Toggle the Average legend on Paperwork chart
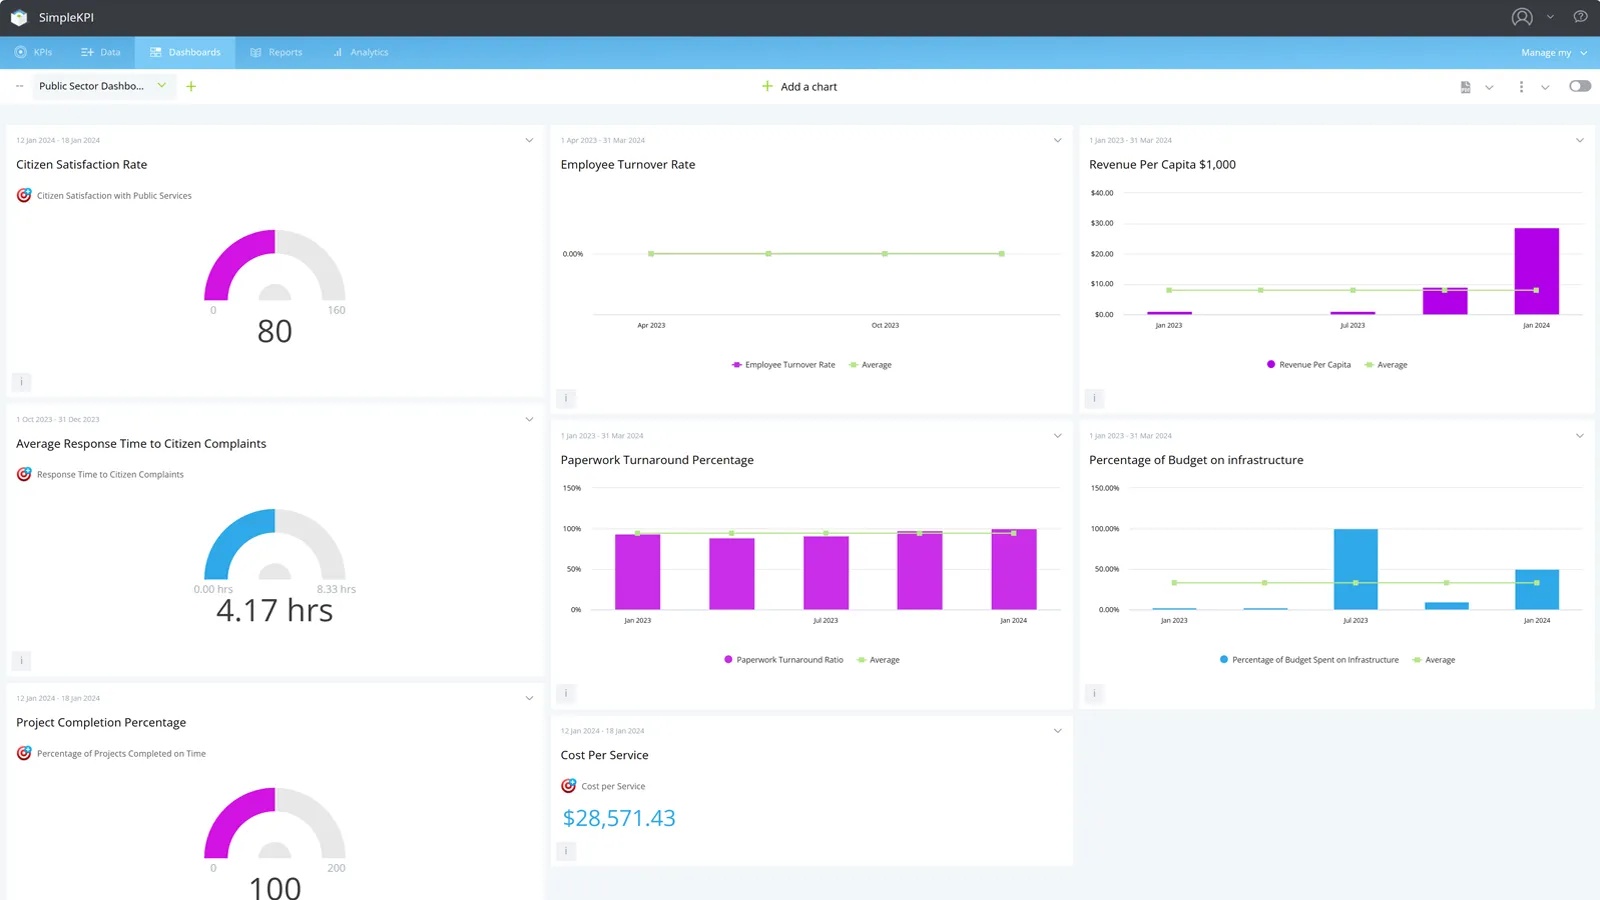 pos(878,659)
